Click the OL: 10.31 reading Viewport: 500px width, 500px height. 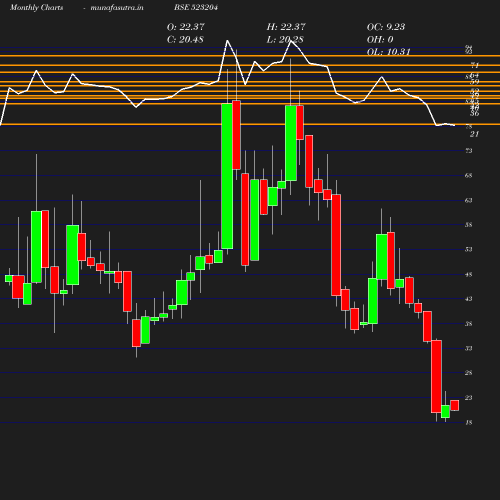[x=388, y=52]
